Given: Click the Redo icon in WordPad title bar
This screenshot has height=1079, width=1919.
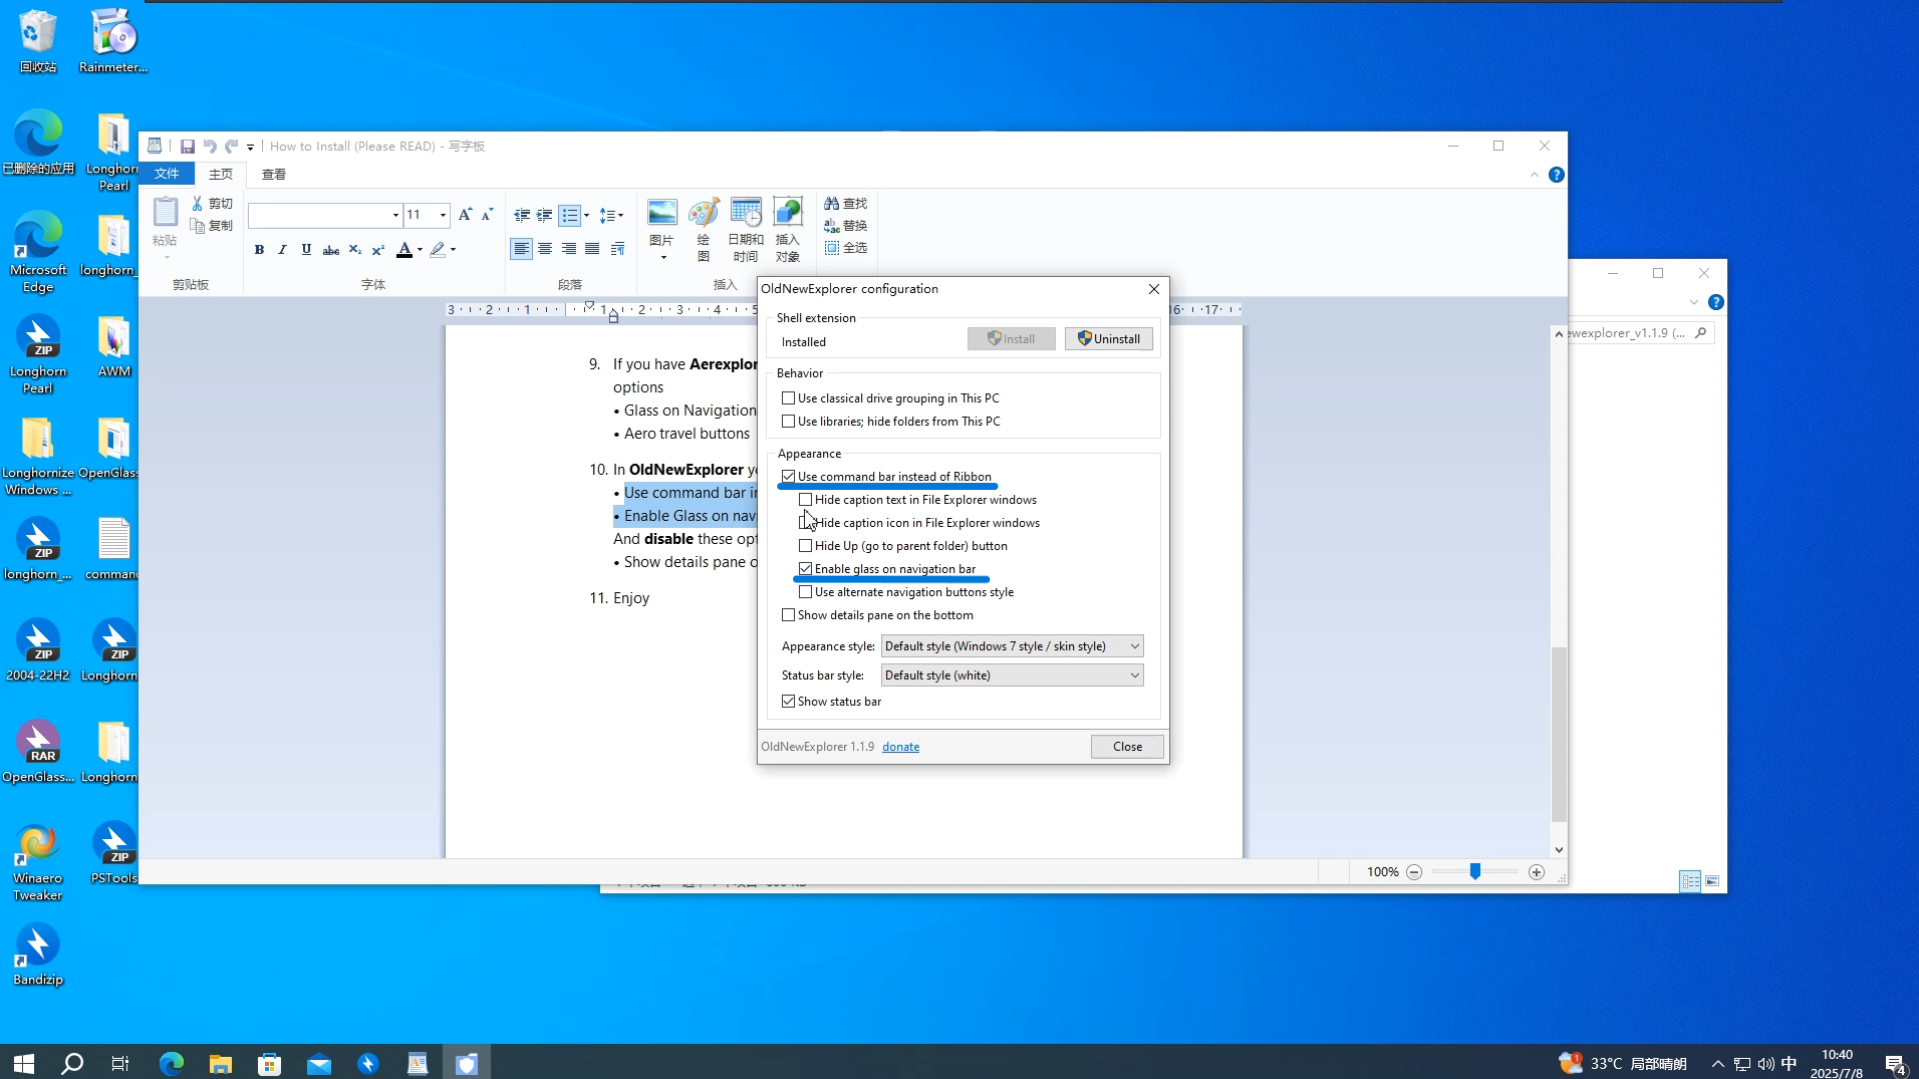Looking at the screenshot, I should click(x=232, y=146).
